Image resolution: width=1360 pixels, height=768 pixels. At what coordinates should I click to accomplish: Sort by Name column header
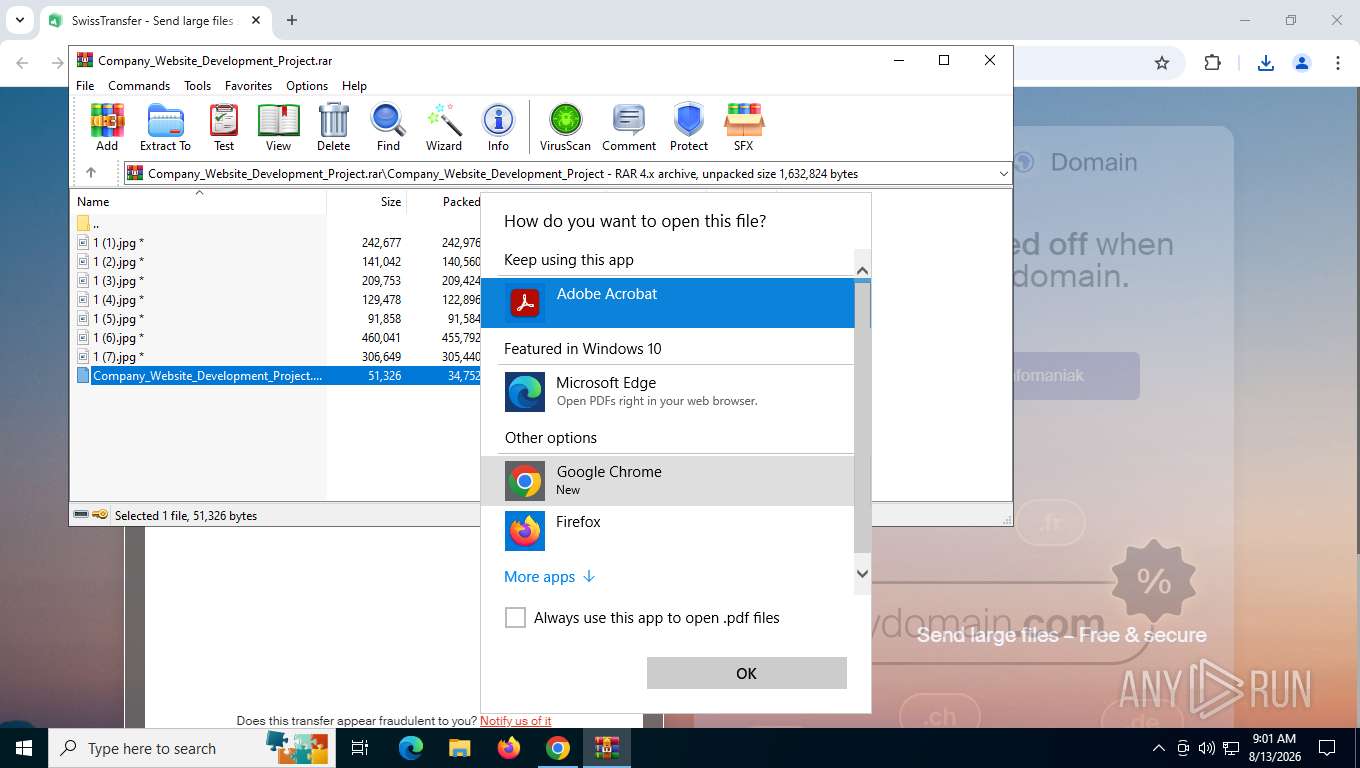199,201
